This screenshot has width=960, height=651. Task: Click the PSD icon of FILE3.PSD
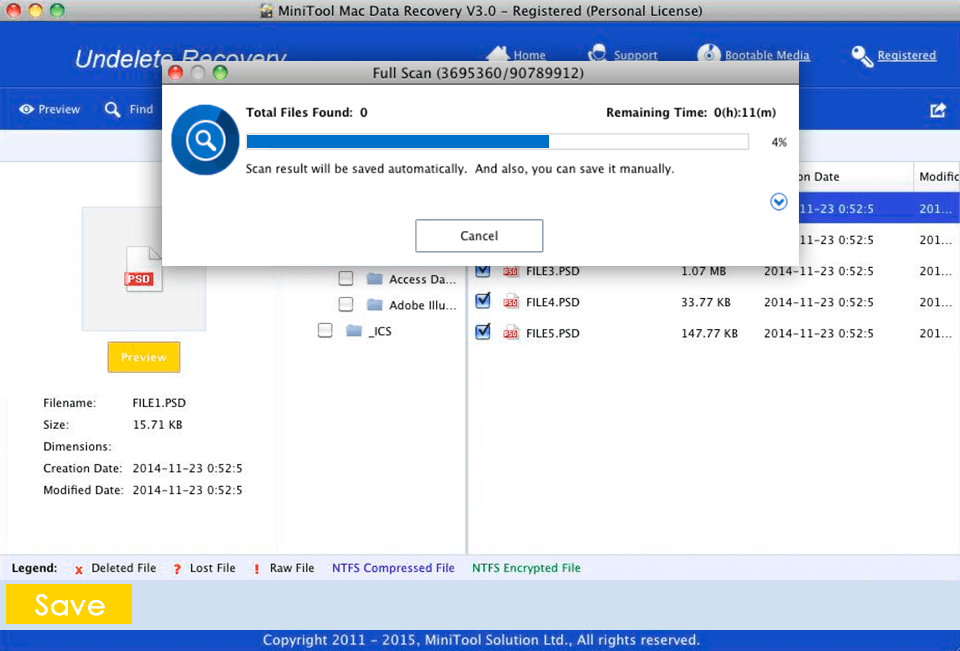511,271
